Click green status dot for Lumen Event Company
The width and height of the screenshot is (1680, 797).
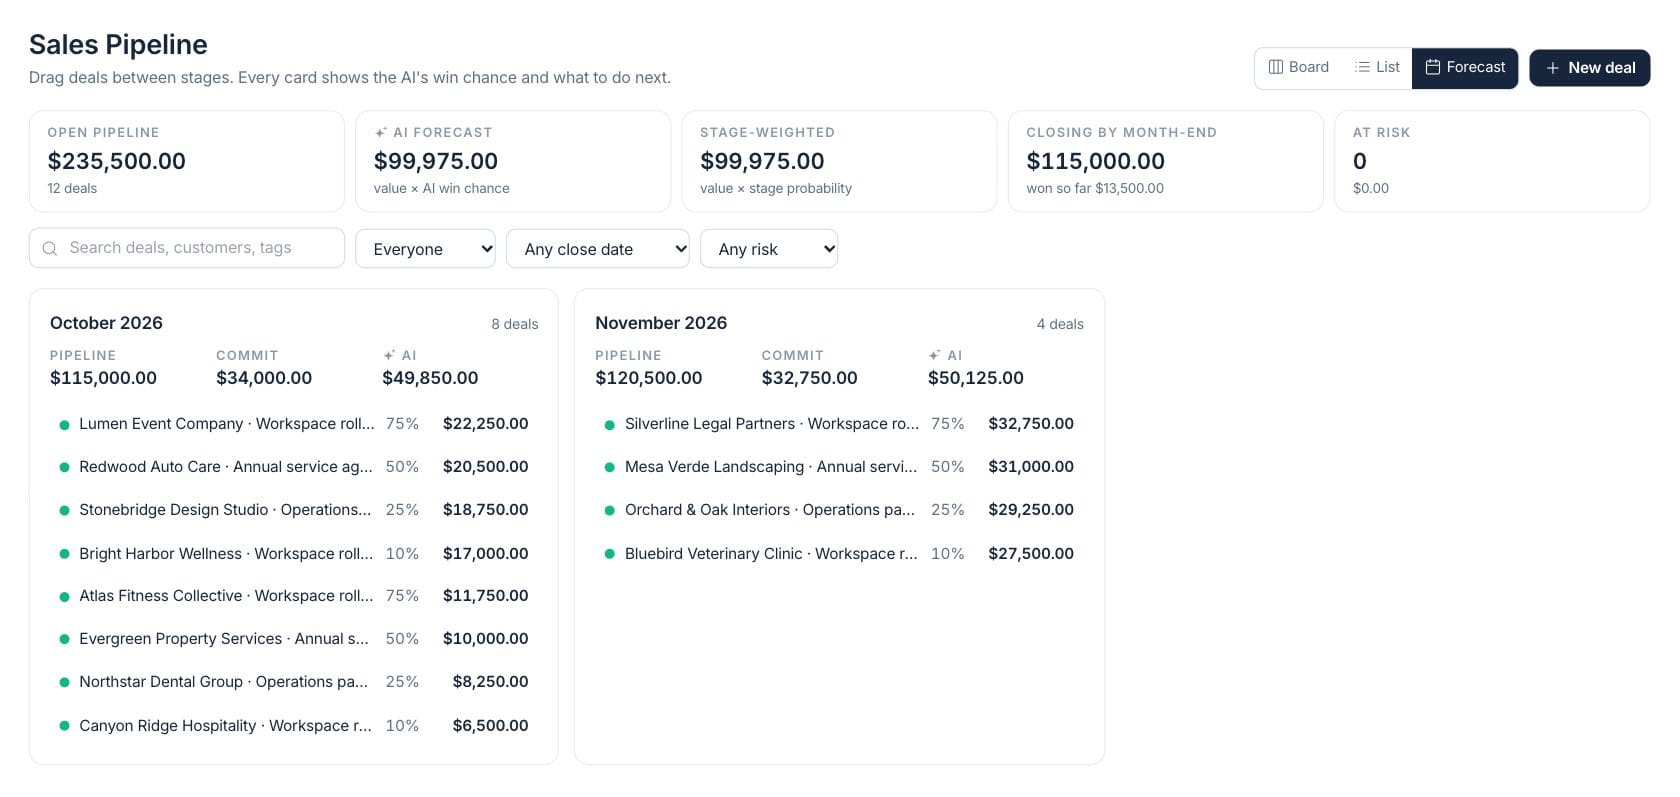64,425
